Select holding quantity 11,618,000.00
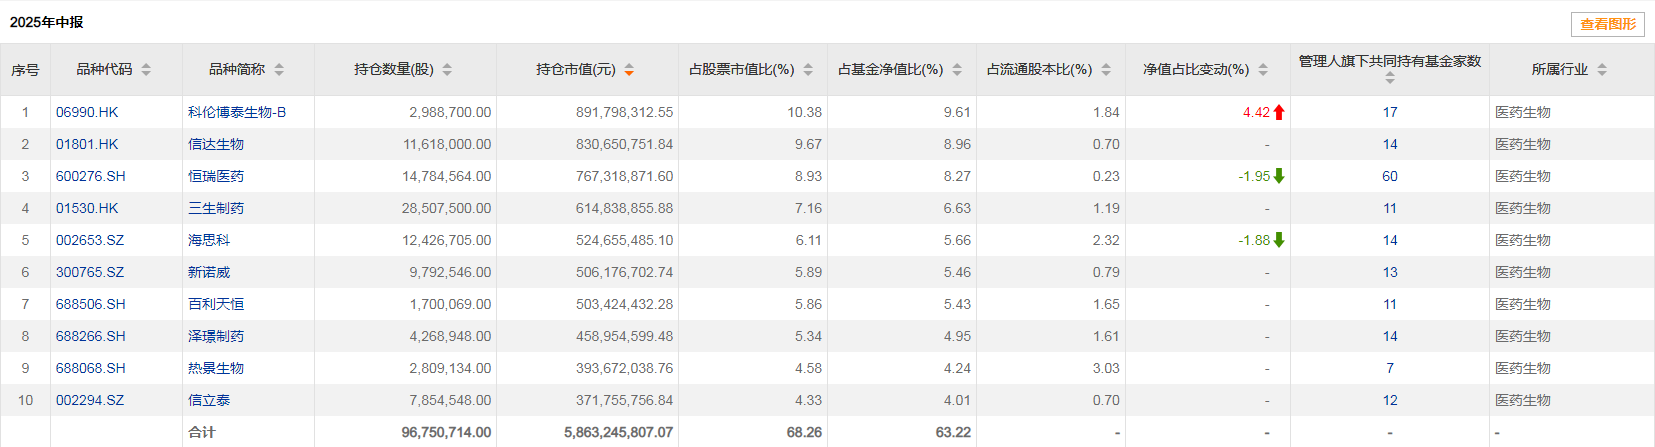Image resolution: width=1655 pixels, height=447 pixels. point(447,144)
